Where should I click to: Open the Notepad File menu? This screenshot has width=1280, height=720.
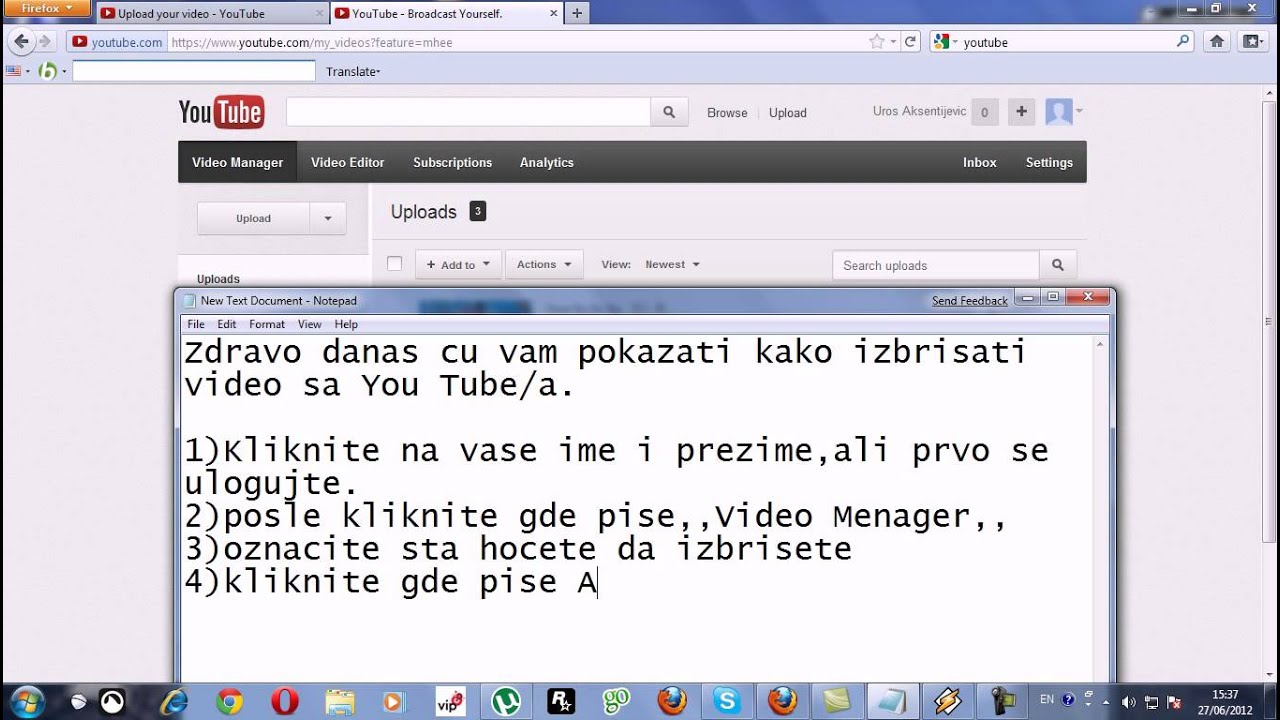click(x=196, y=324)
